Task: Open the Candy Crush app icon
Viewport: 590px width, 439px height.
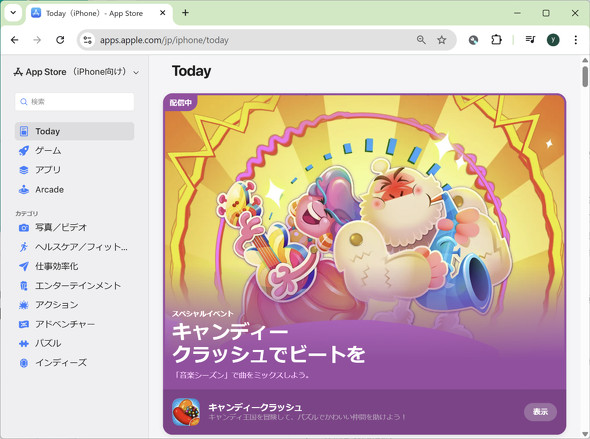Action: point(186,412)
